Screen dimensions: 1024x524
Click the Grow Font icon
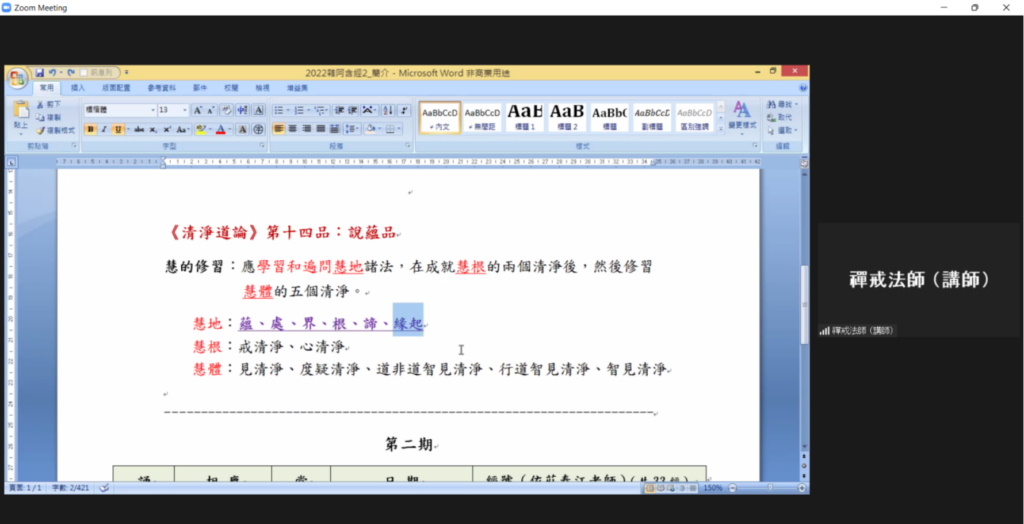click(x=197, y=110)
